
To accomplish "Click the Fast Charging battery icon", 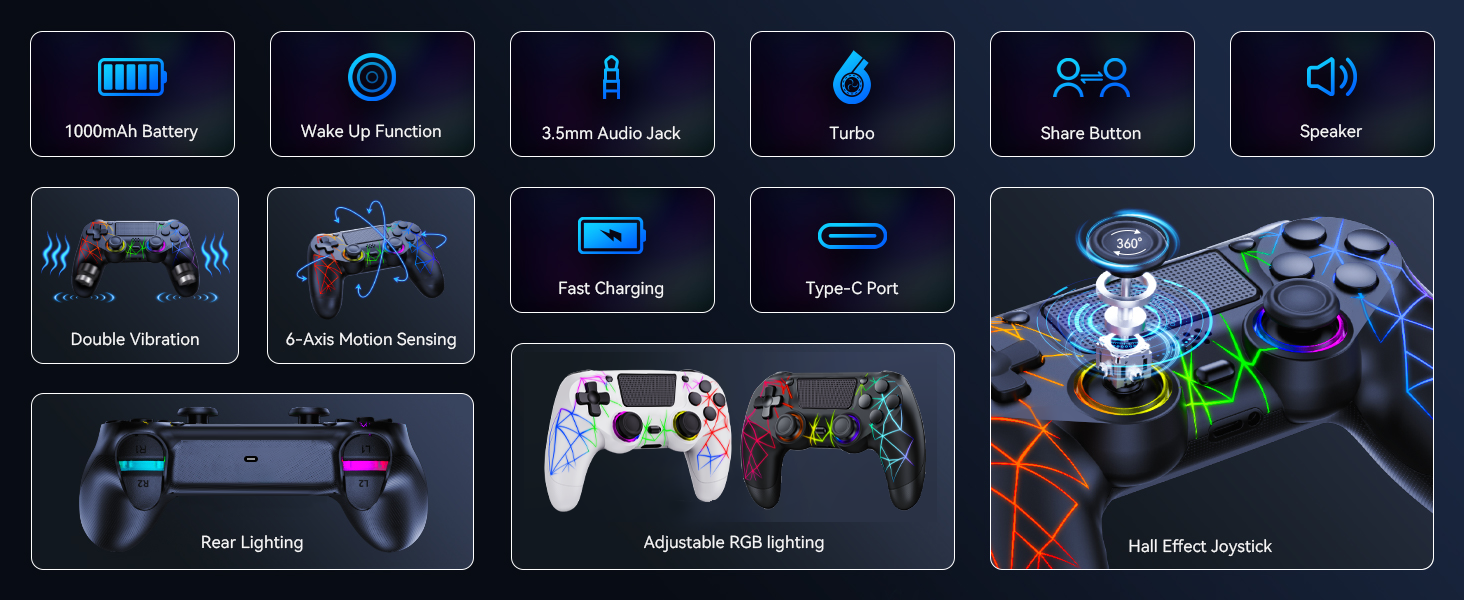I will 612,236.
